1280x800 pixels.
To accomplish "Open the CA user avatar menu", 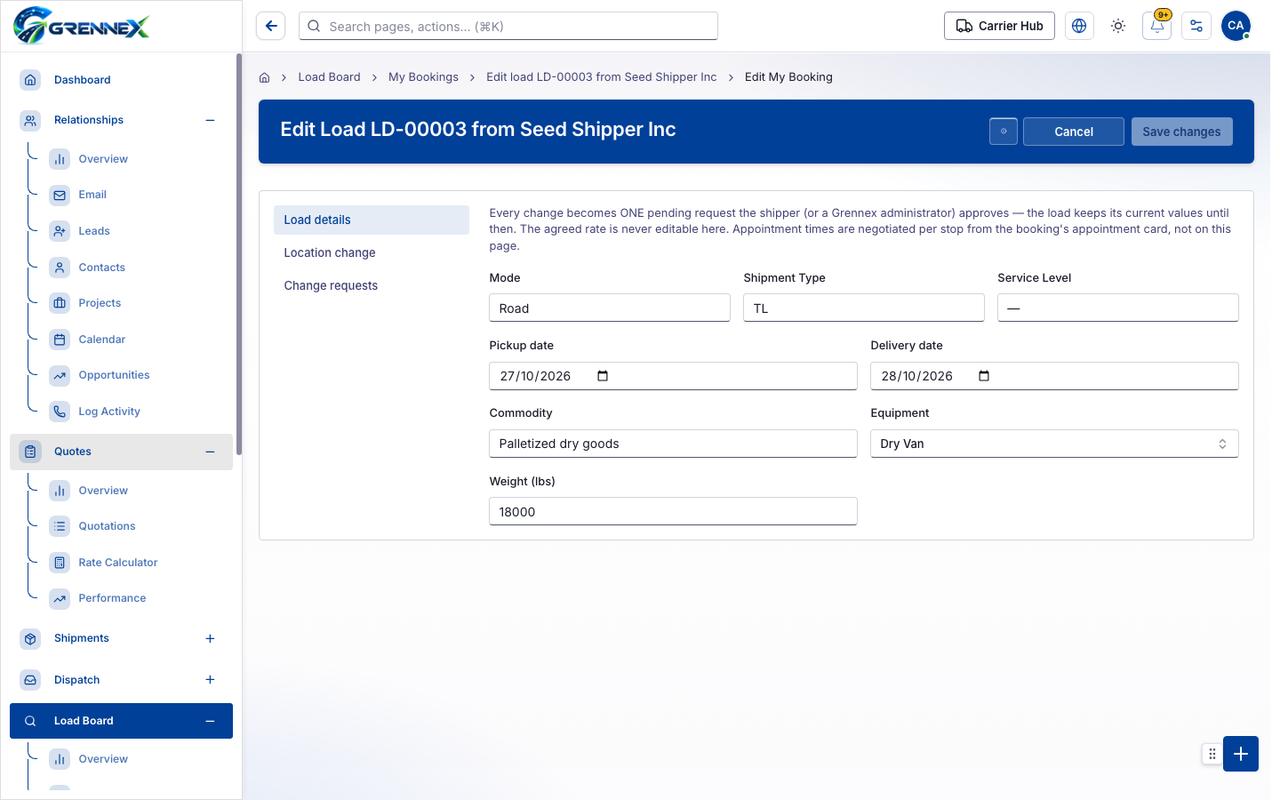I will pos(1236,26).
